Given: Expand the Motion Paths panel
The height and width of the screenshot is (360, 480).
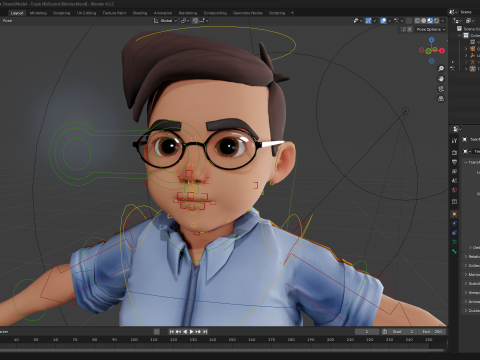Looking at the screenshot, I should pos(466,274).
